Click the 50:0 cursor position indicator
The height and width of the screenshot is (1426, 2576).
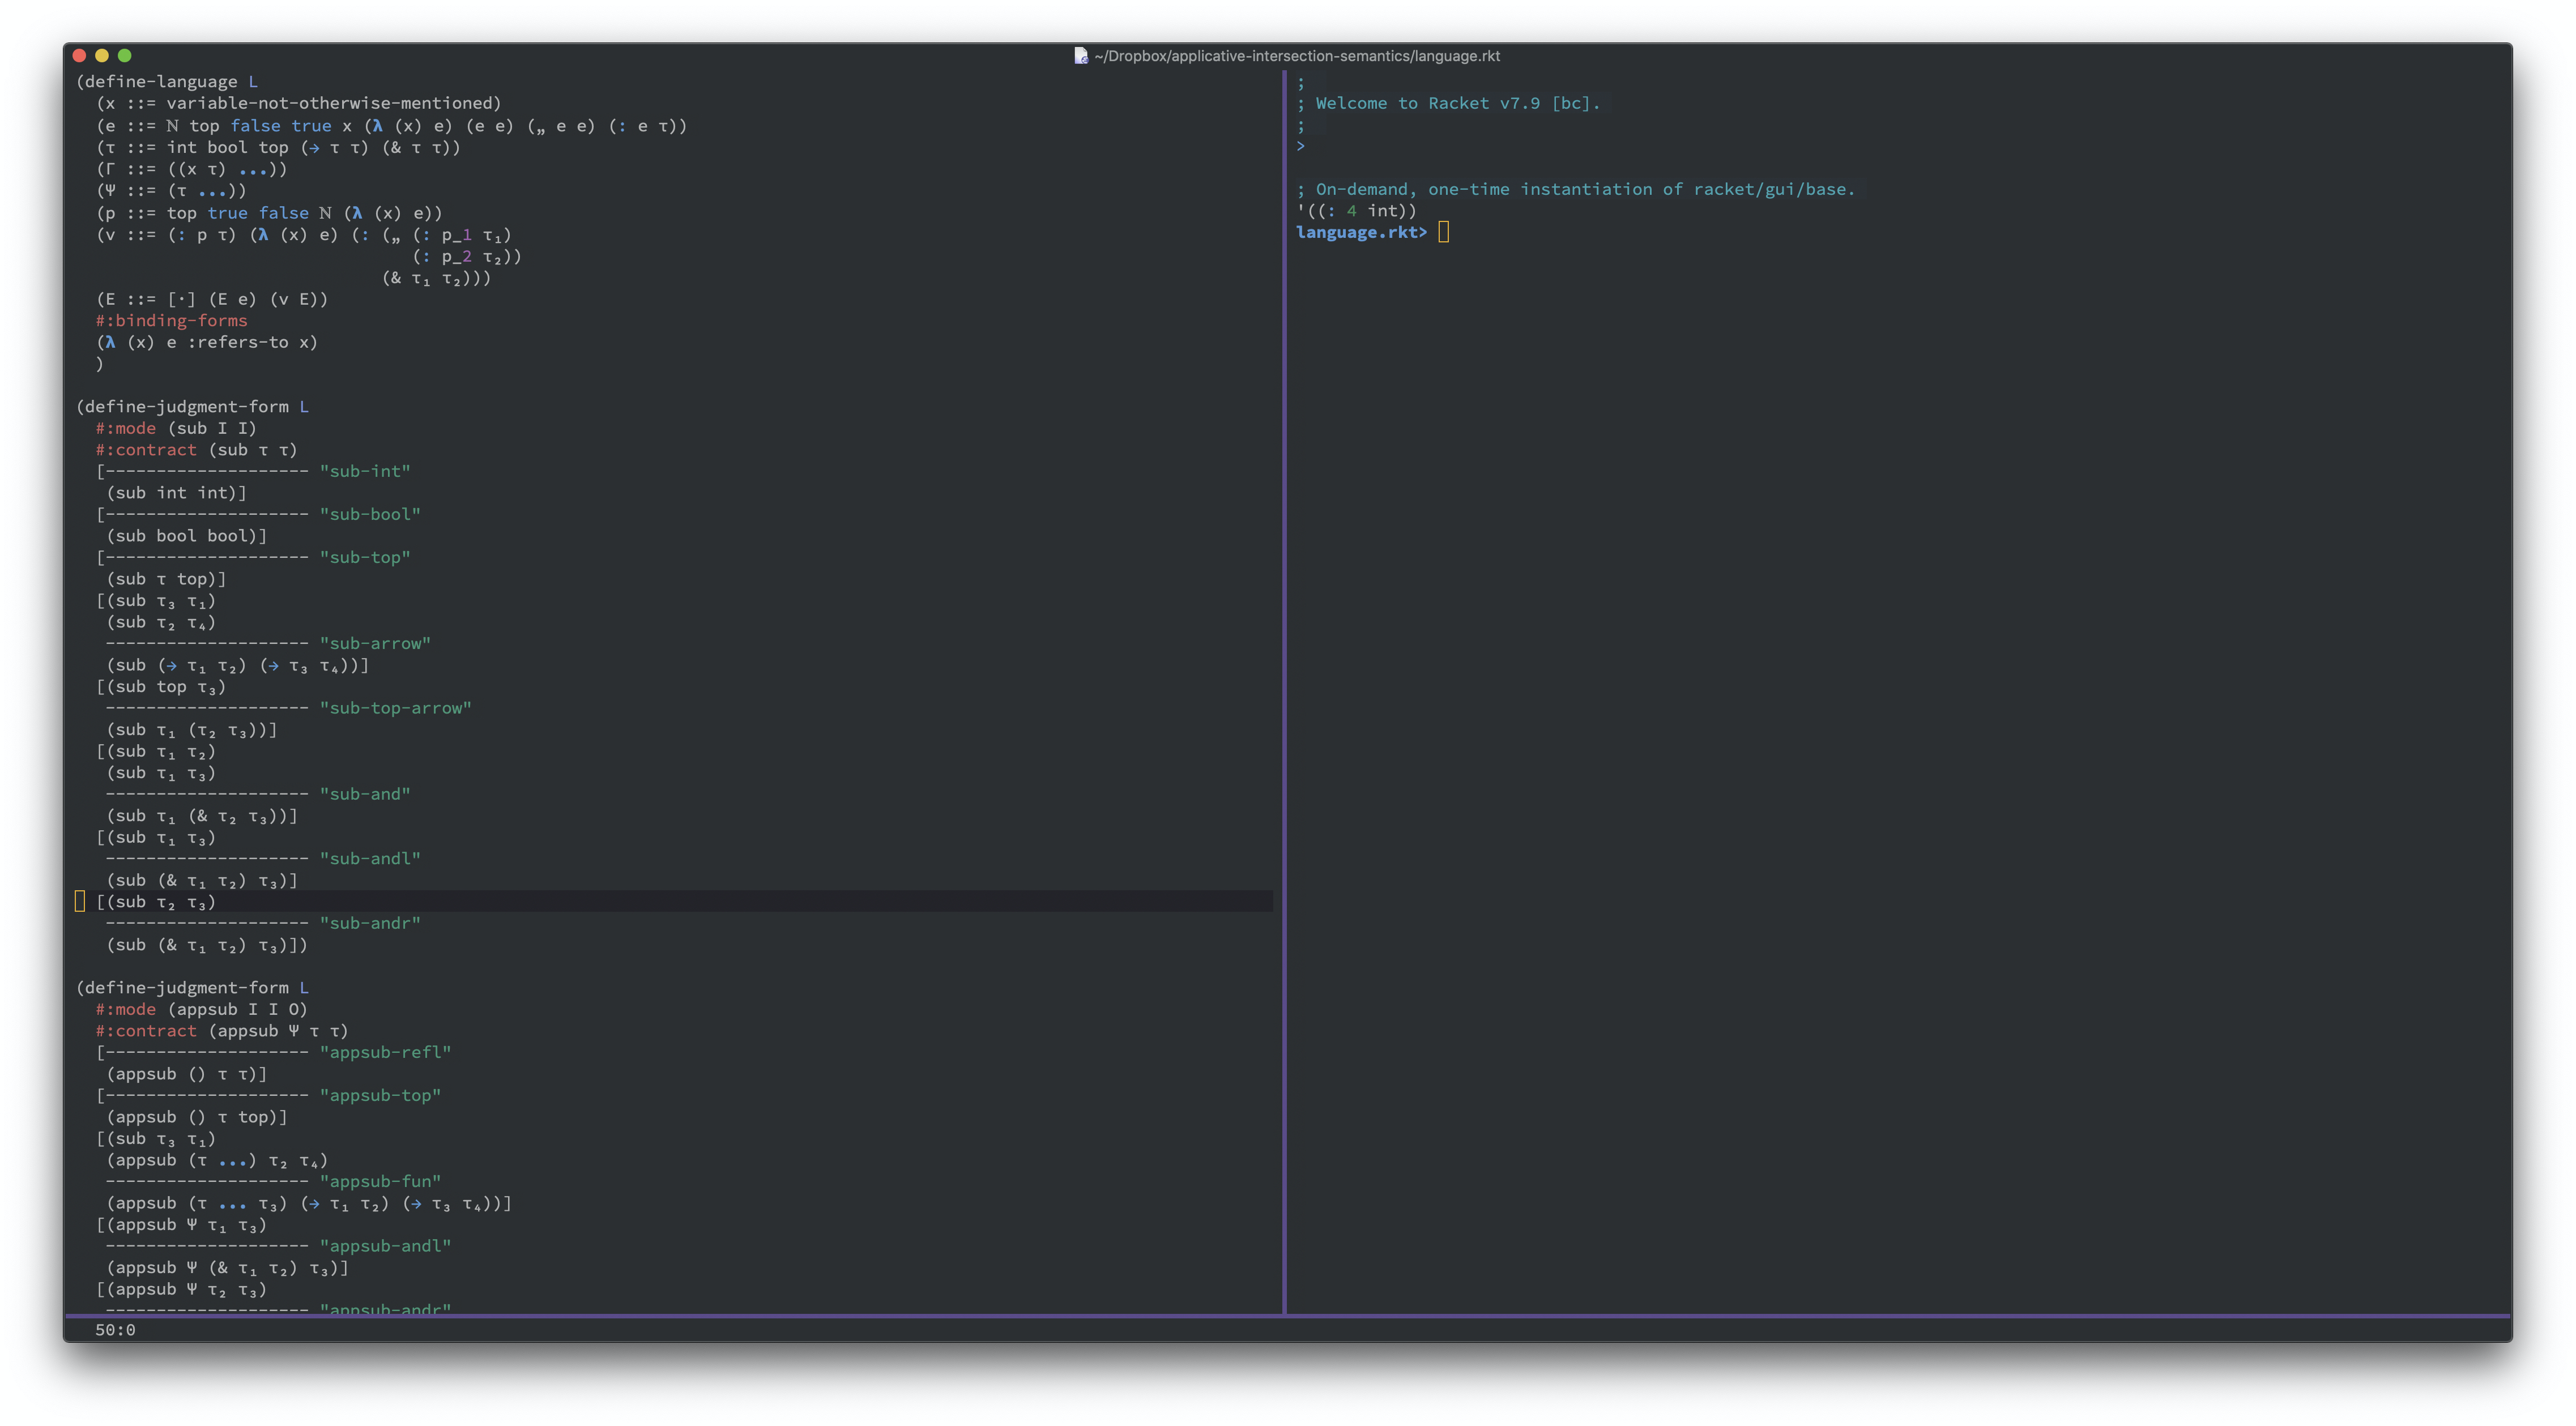[x=115, y=1329]
